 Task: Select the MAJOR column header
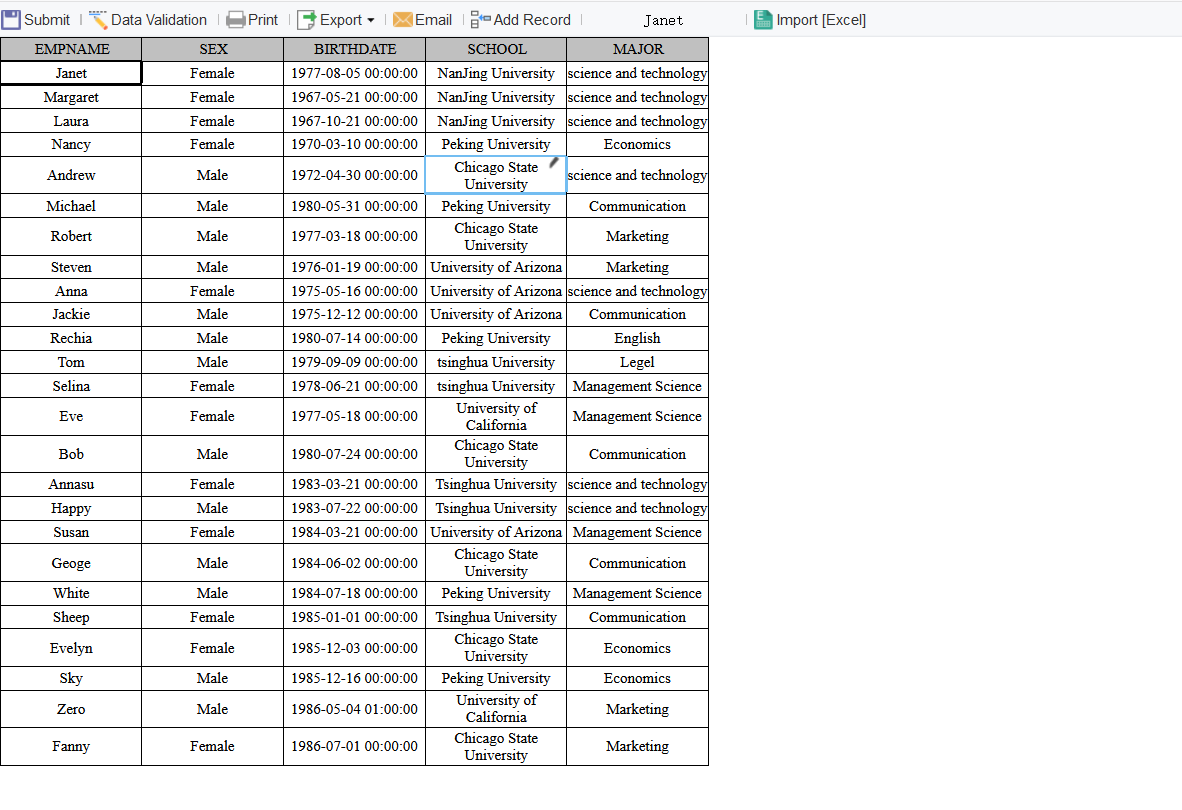point(637,48)
